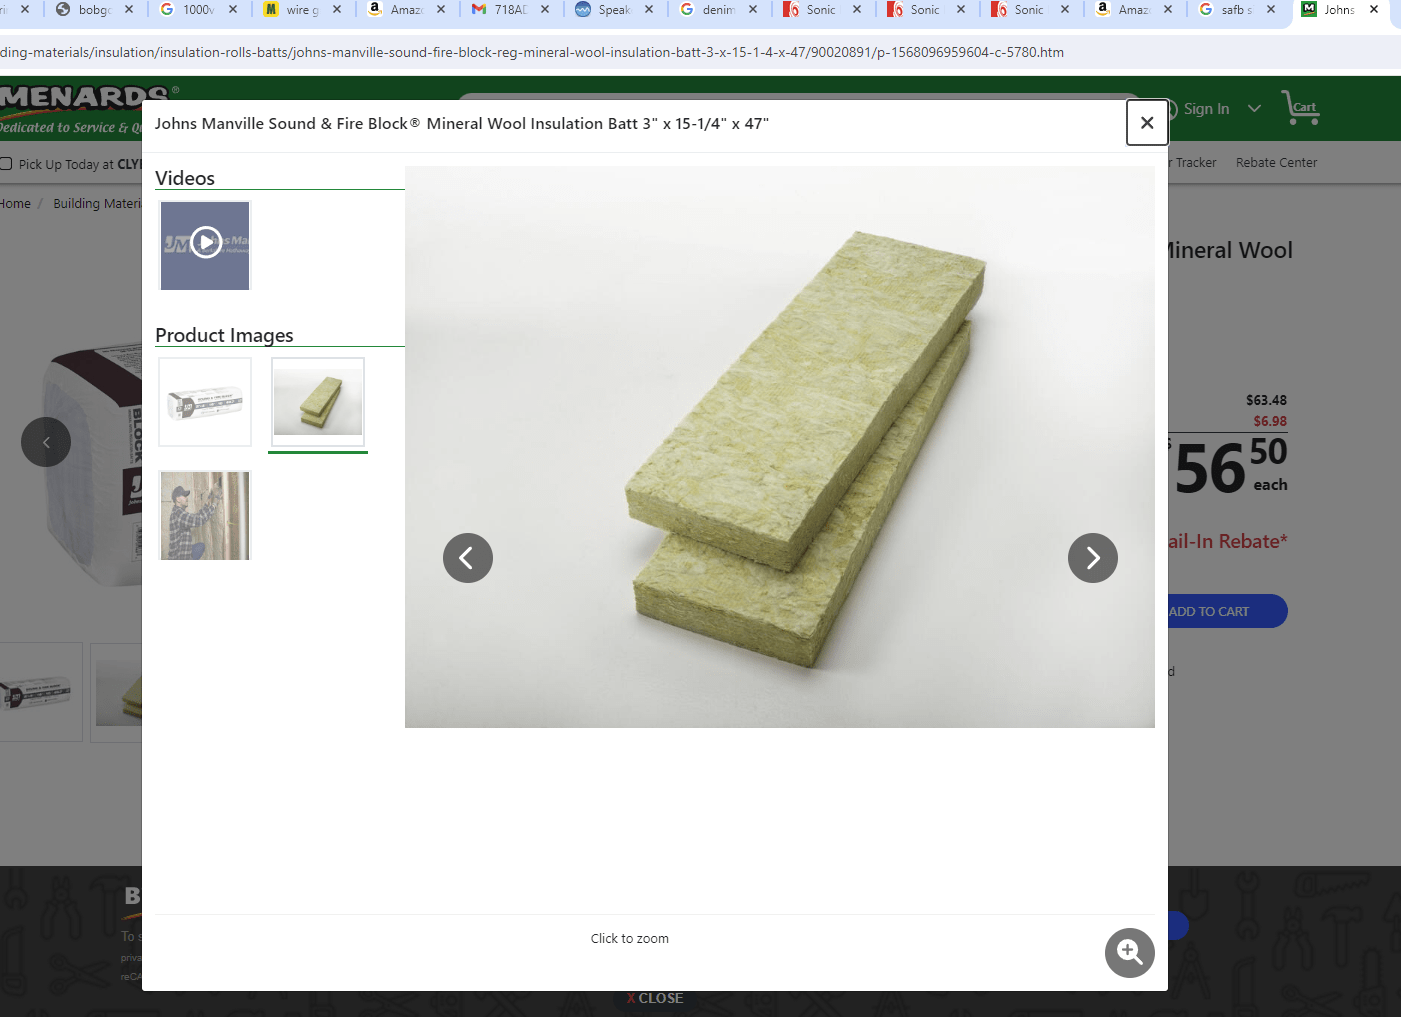Click the magnifier zoom-in button
This screenshot has height=1017, width=1401.
coord(1130,953)
